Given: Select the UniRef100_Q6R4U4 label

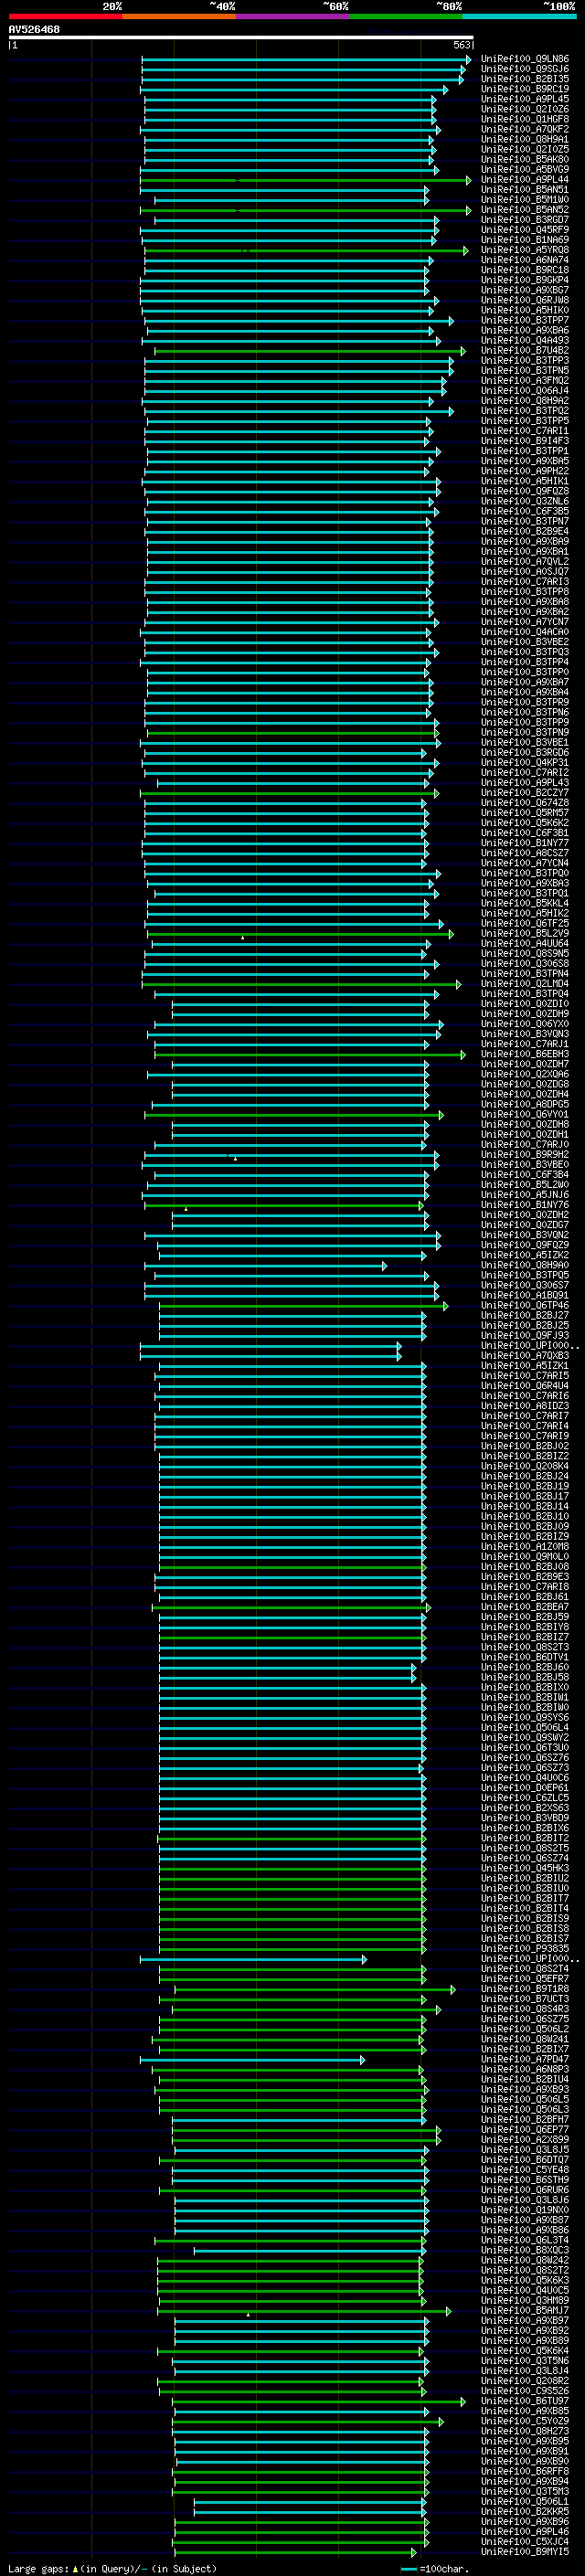Looking at the screenshot, I should click(x=525, y=1386).
